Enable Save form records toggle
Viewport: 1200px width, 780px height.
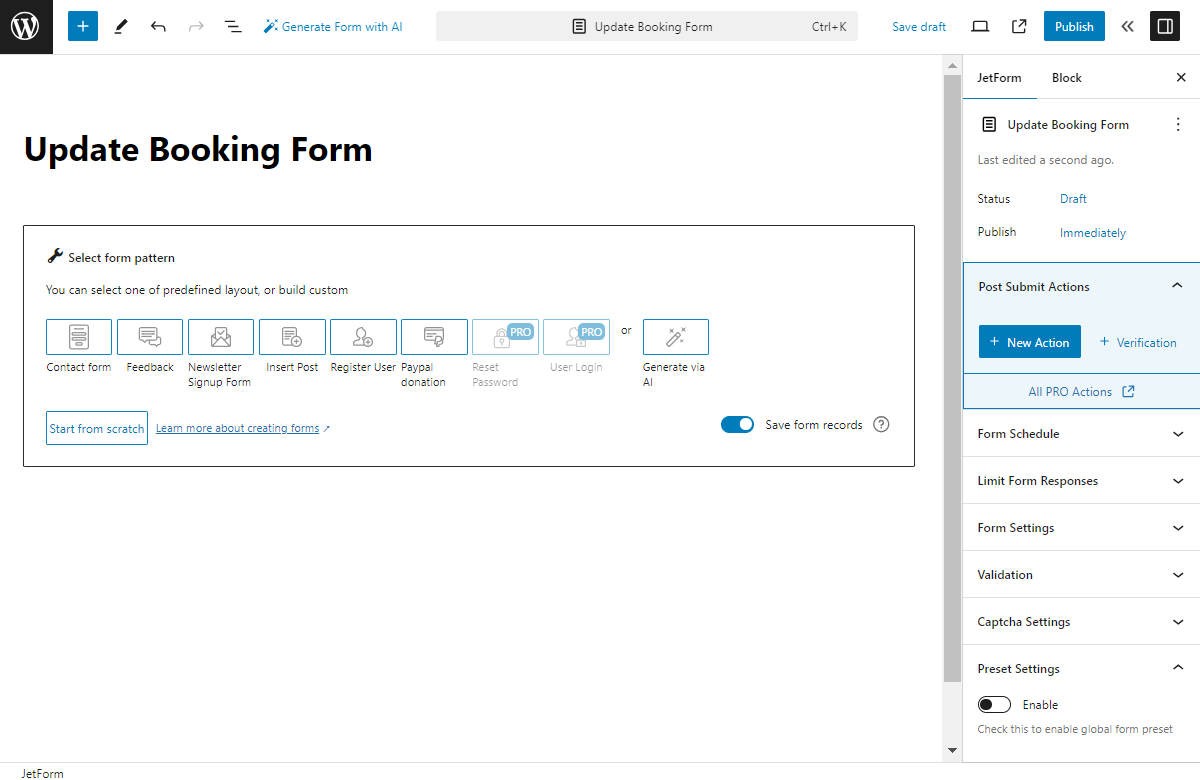click(x=737, y=424)
